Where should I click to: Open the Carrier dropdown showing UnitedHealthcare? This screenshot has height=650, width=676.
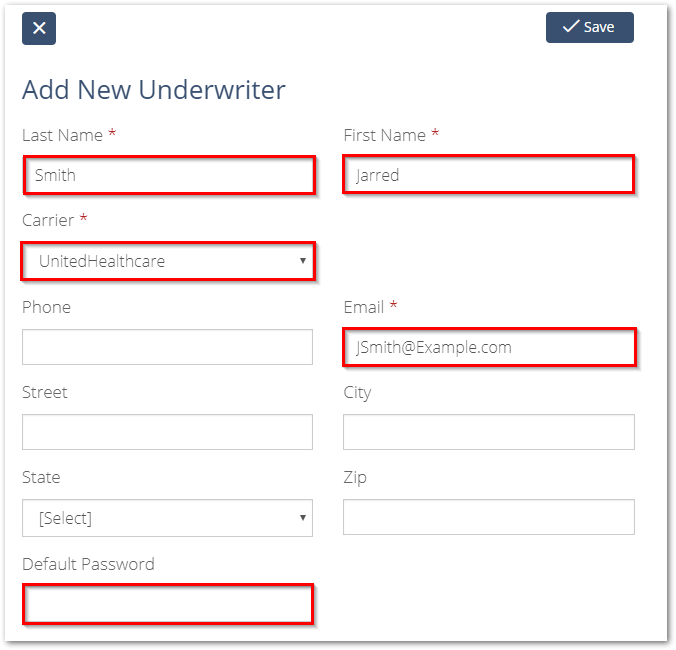point(168,261)
